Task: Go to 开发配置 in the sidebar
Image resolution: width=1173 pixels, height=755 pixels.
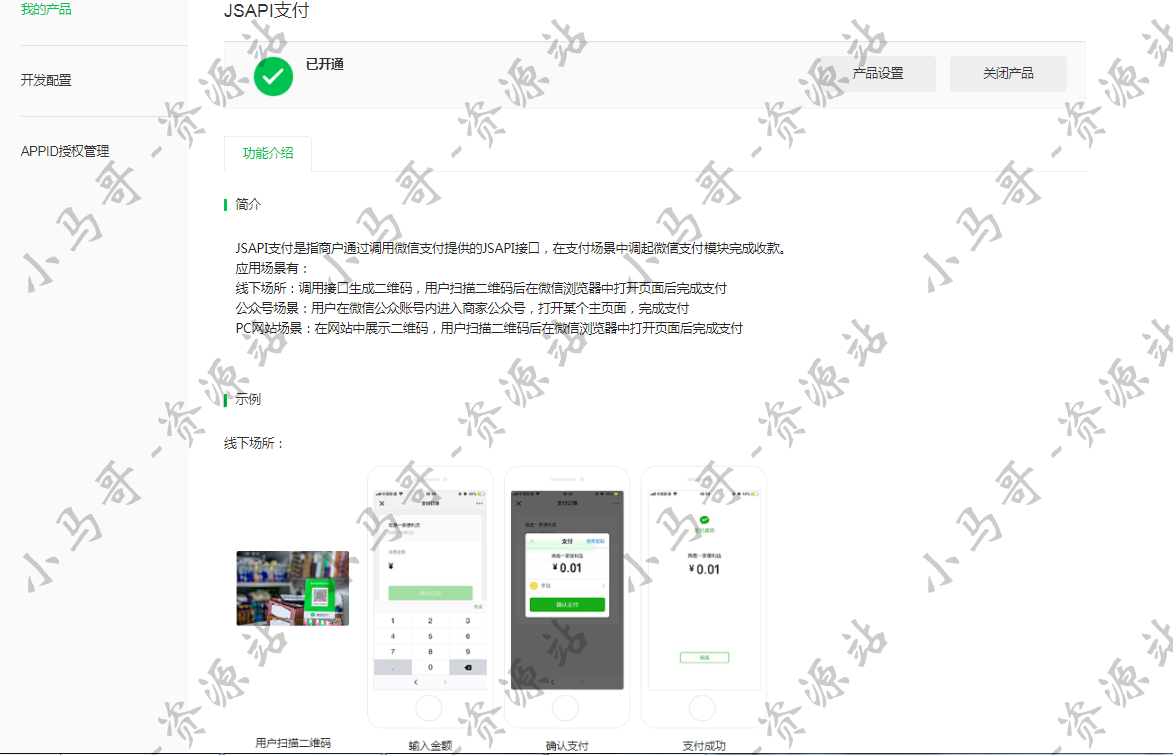Action: point(46,80)
